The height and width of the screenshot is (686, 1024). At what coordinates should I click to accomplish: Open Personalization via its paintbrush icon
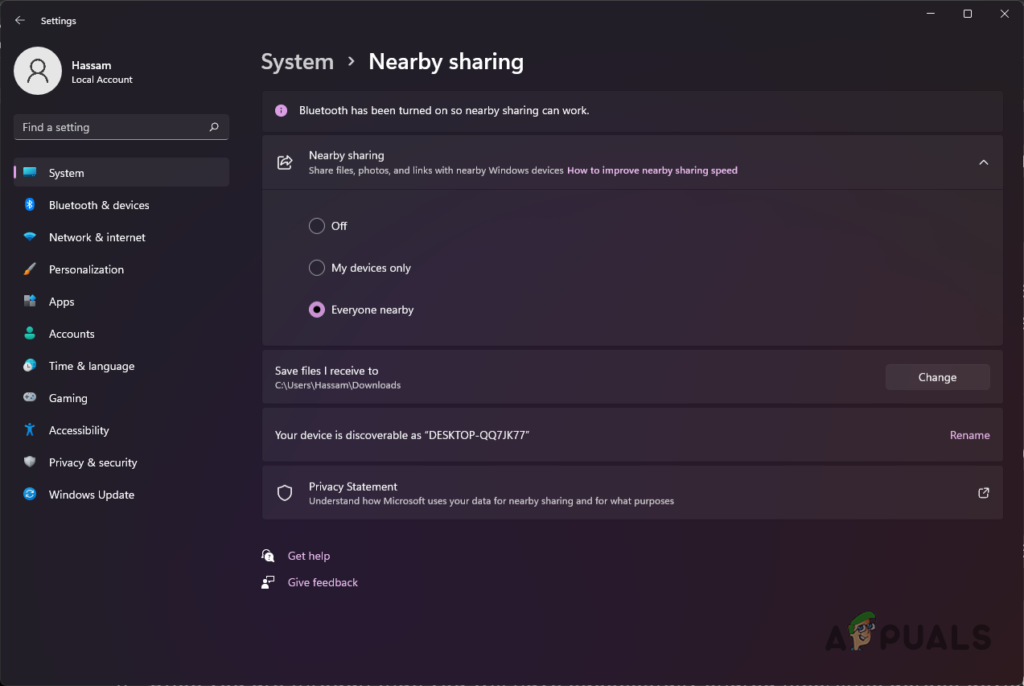tap(29, 269)
